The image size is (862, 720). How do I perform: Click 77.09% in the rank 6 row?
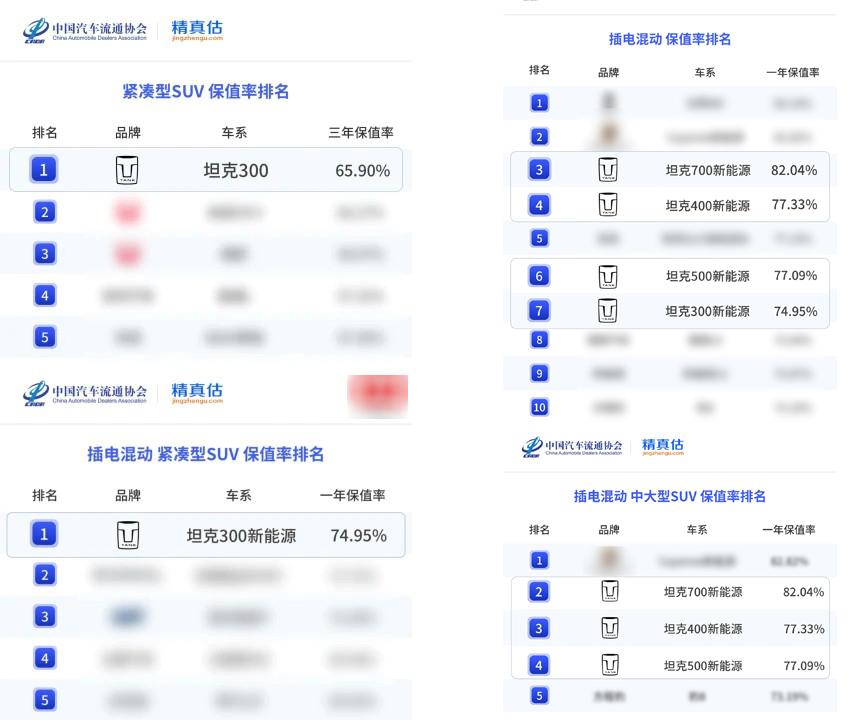pyautogui.click(x=795, y=275)
